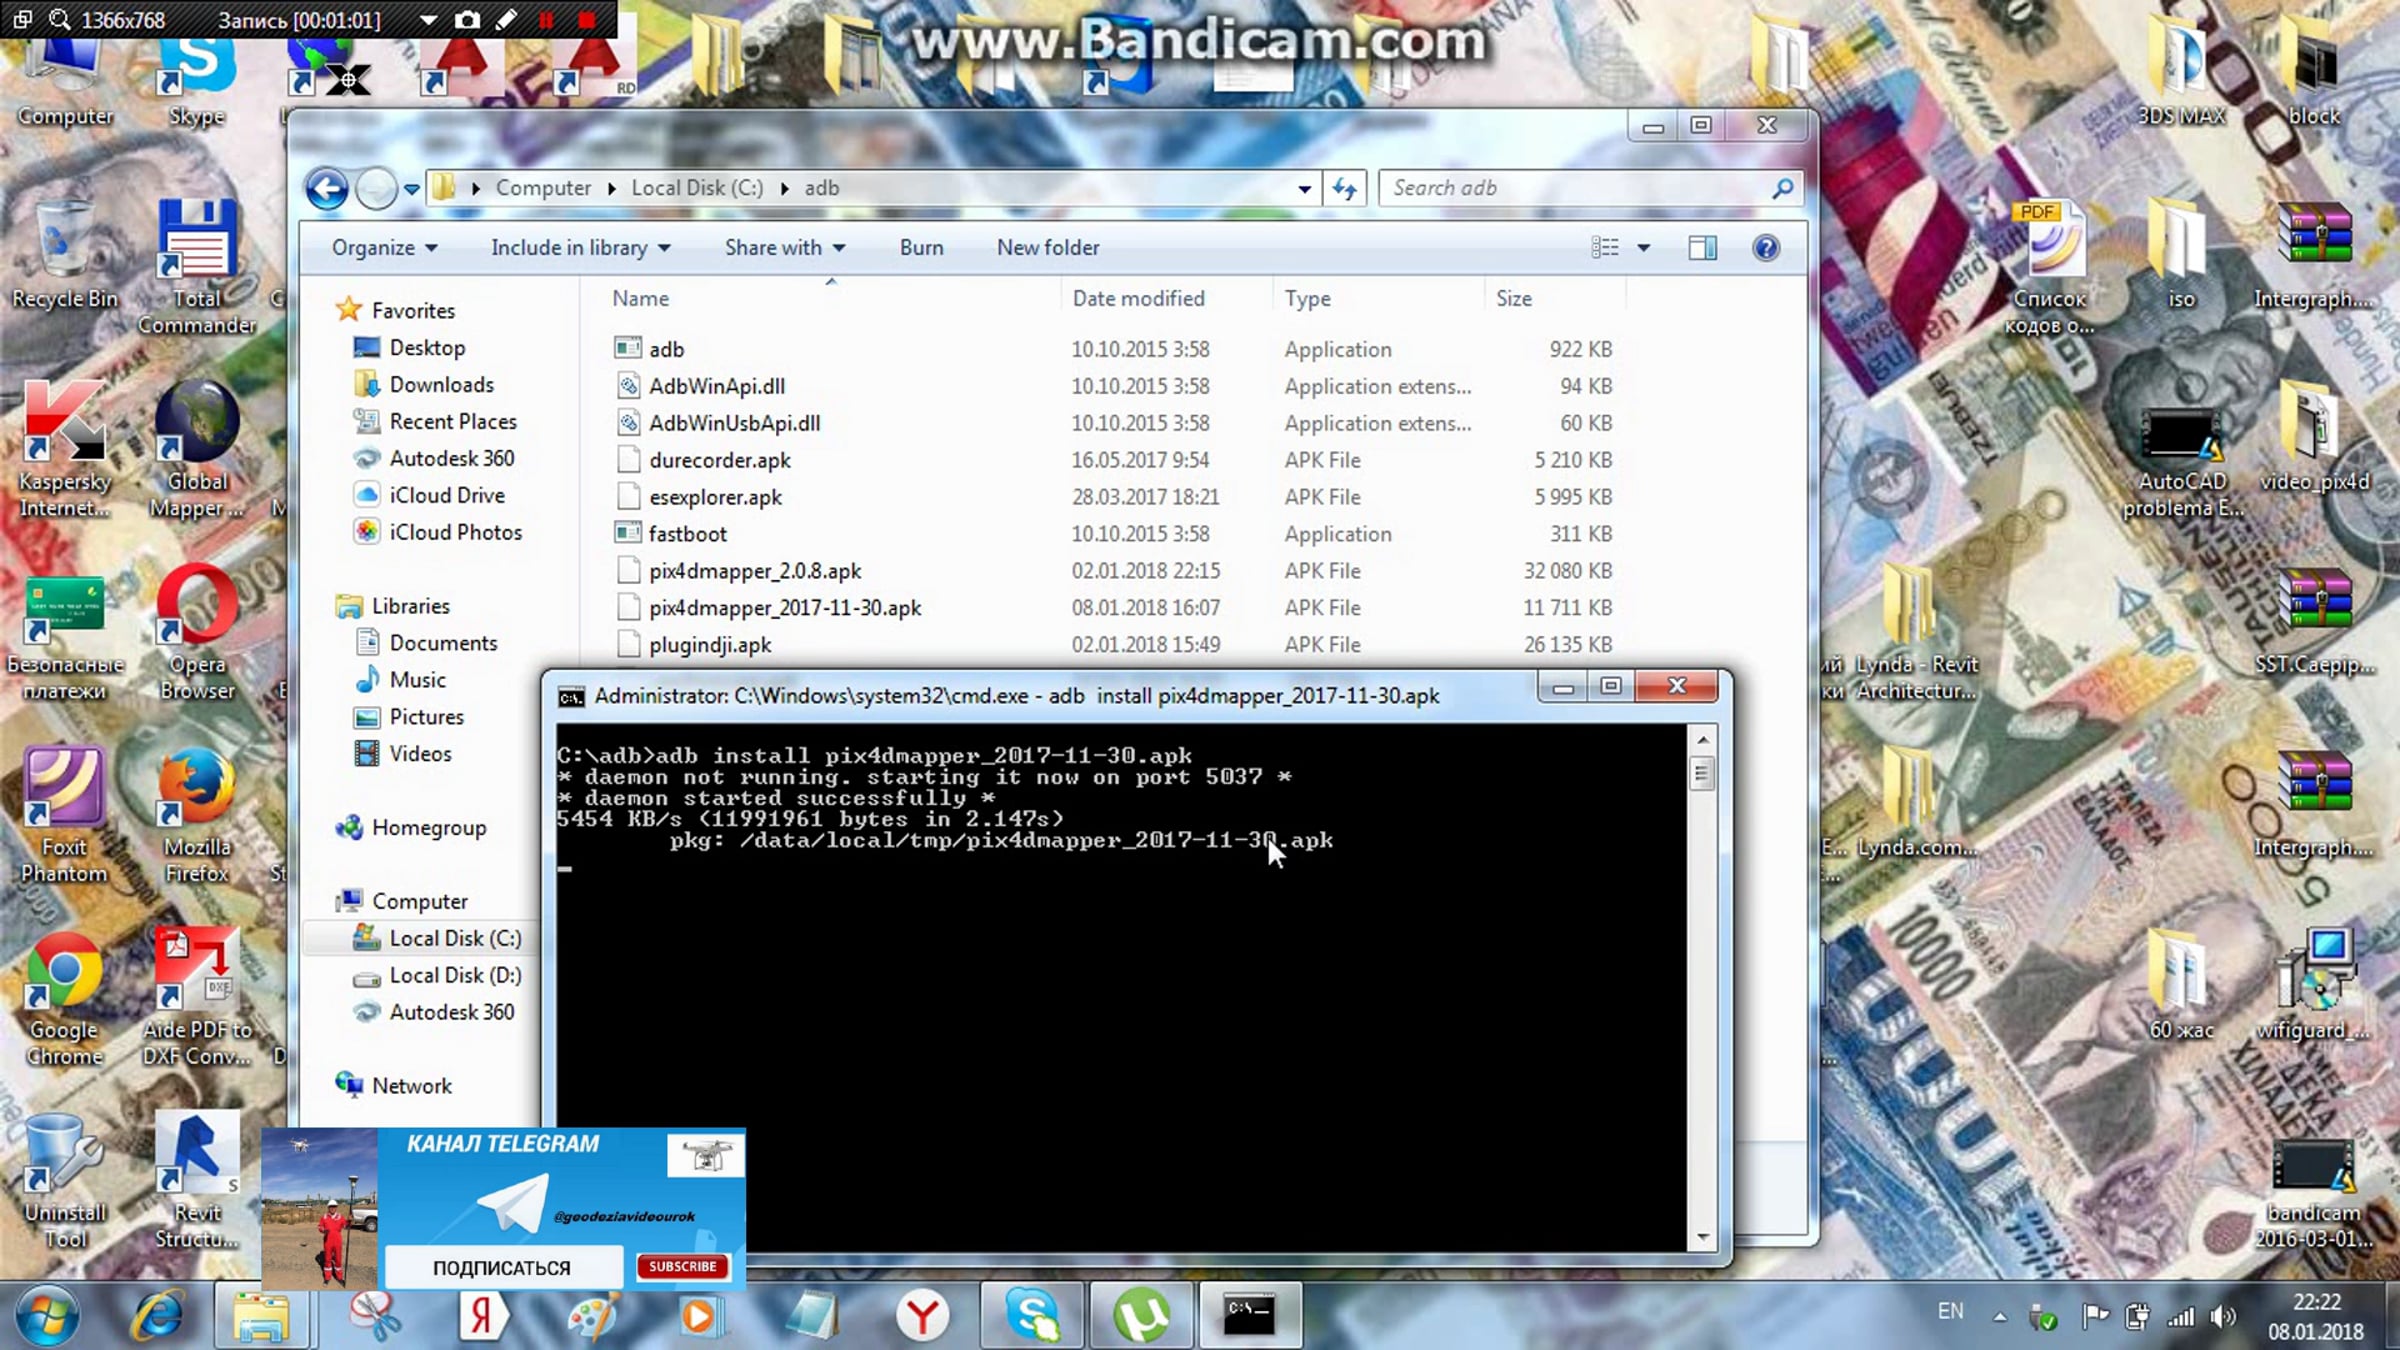
Task: Open Kaspersky Internet Security shortcut
Action: tap(64, 450)
